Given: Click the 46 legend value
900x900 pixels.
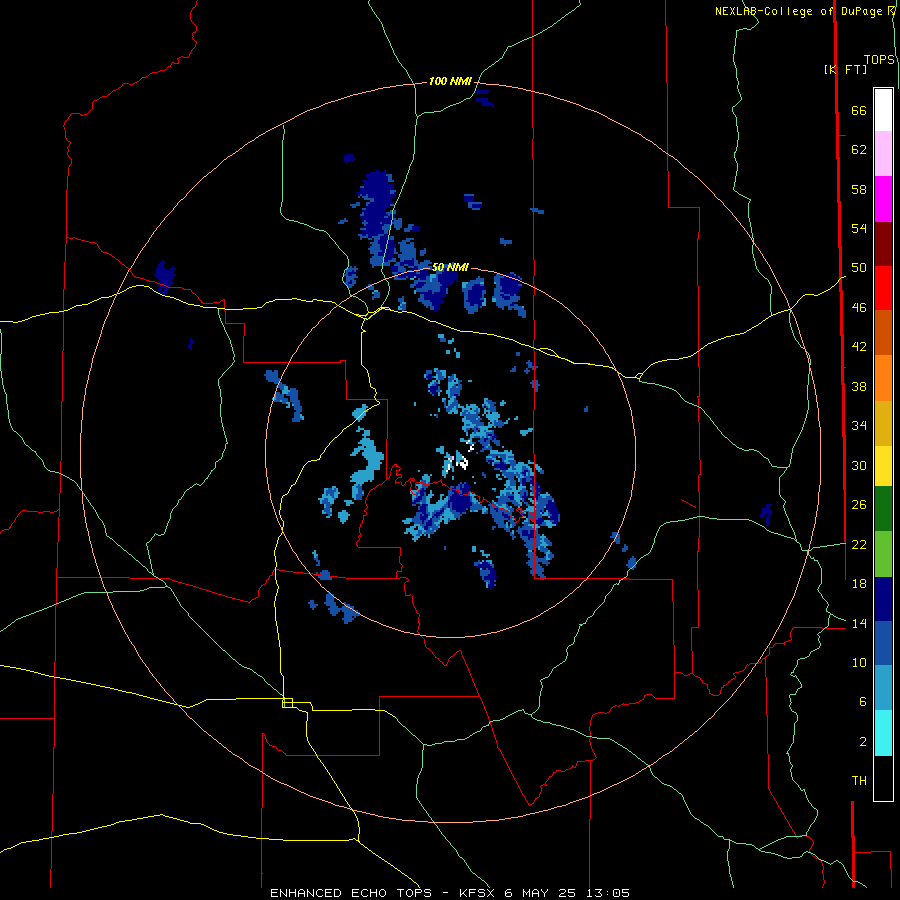Looking at the screenshot, I should click(859, 308).
